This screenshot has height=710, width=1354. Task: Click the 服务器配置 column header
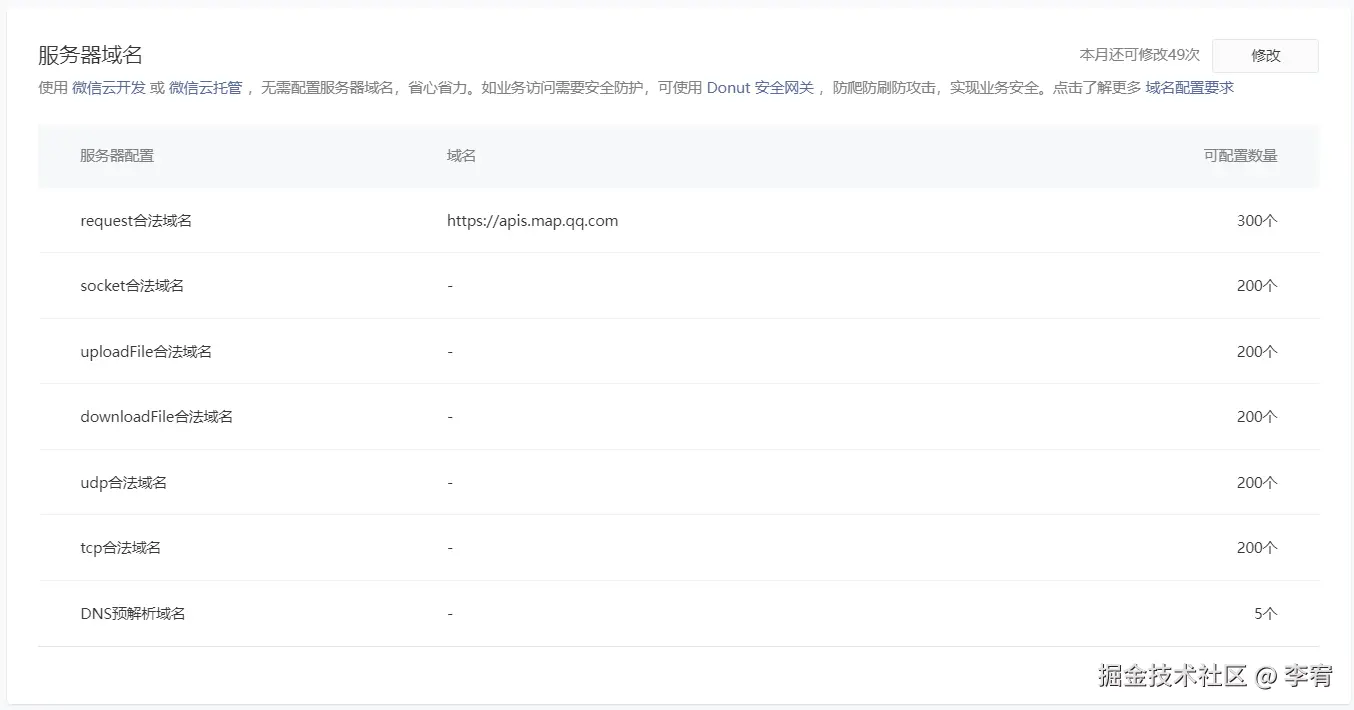point(117,156)
